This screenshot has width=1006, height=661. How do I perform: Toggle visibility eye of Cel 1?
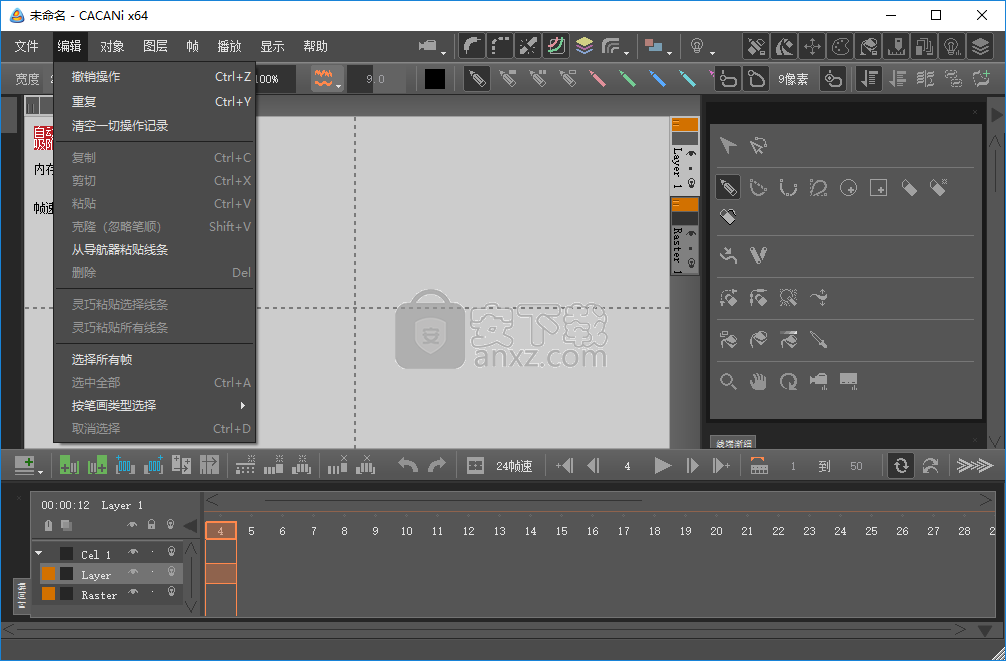pos(133,552)
